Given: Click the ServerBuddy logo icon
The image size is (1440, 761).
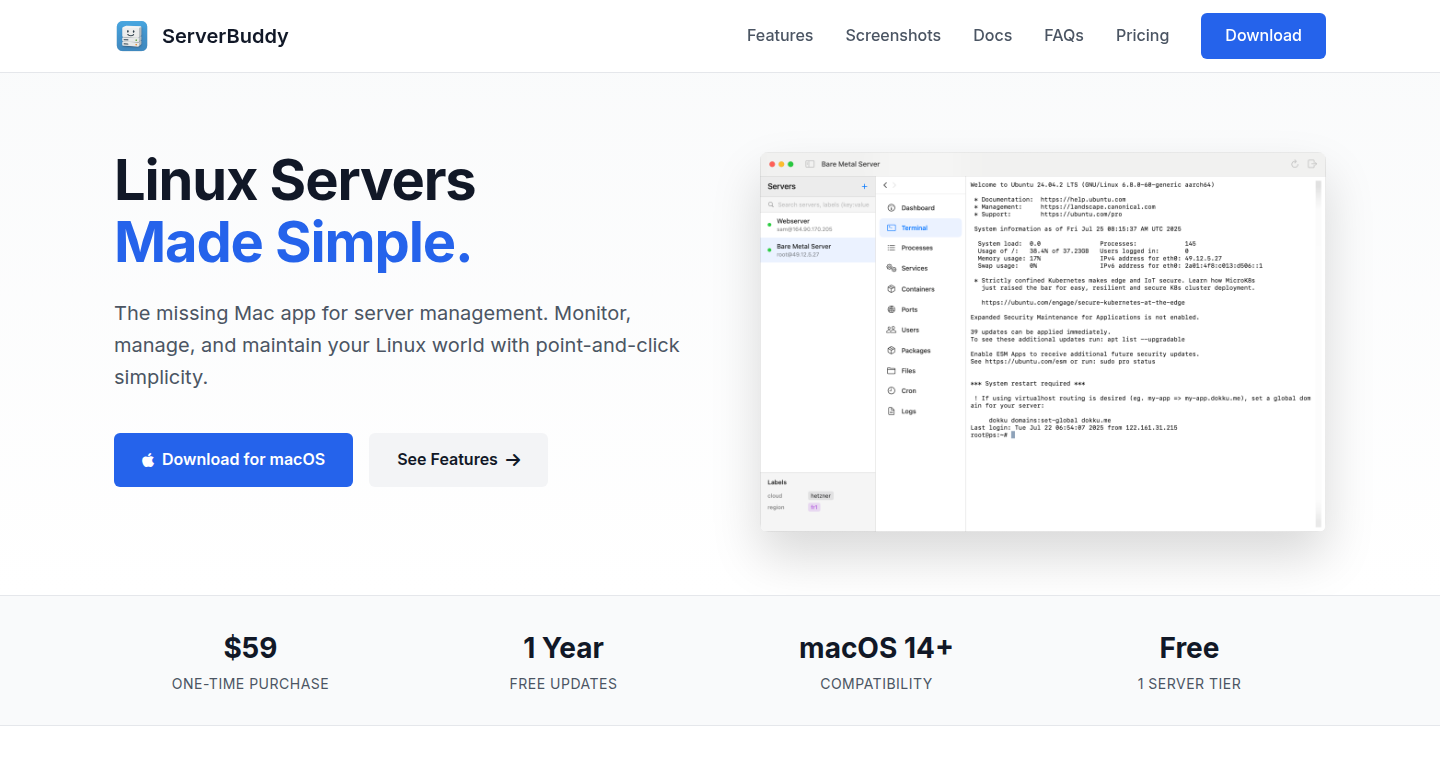Looking at the screenshot, I should 131,36.
